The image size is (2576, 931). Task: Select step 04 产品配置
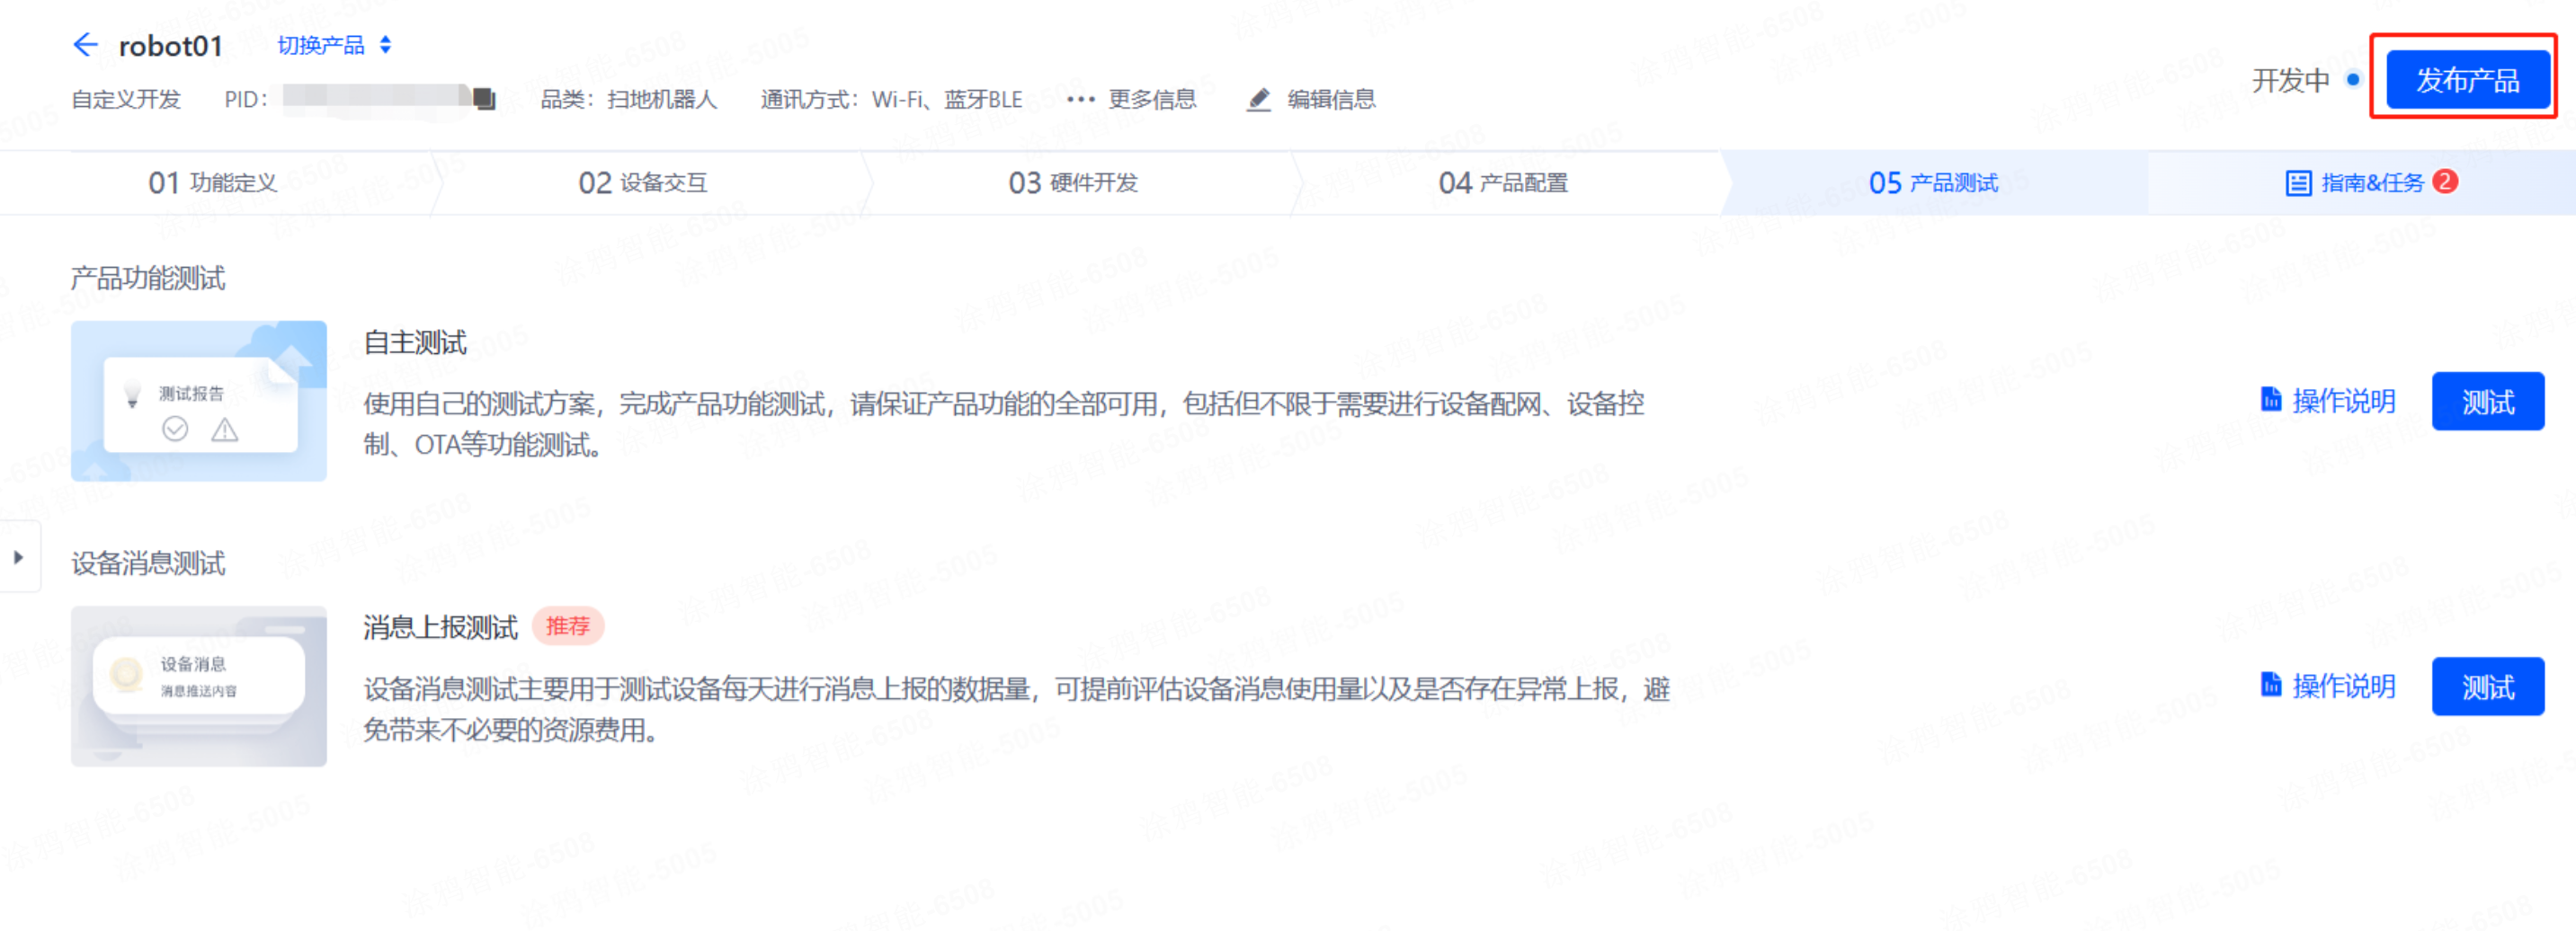click(1502, 183)
